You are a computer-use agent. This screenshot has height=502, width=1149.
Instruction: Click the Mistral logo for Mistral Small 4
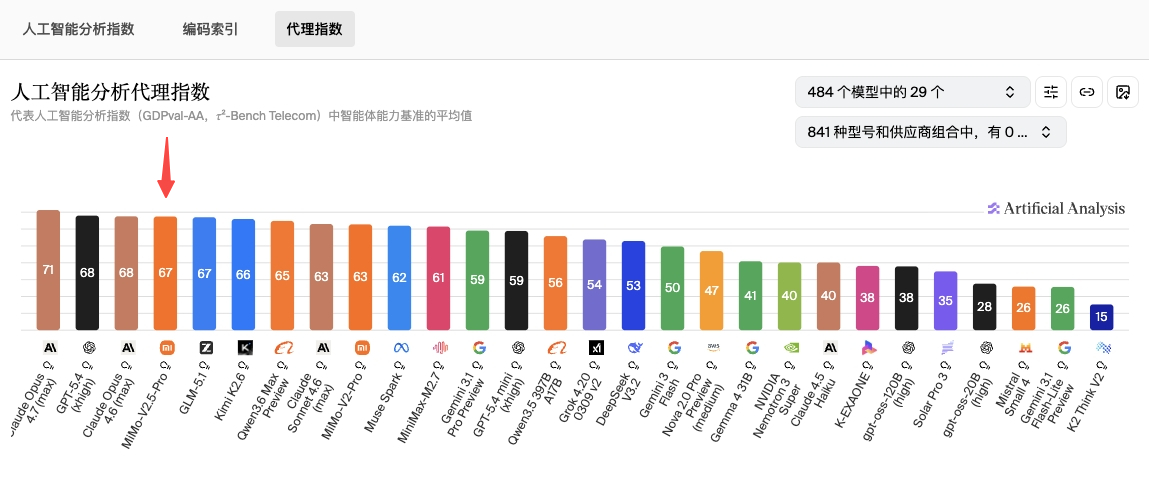click(x=1024, y=347)
